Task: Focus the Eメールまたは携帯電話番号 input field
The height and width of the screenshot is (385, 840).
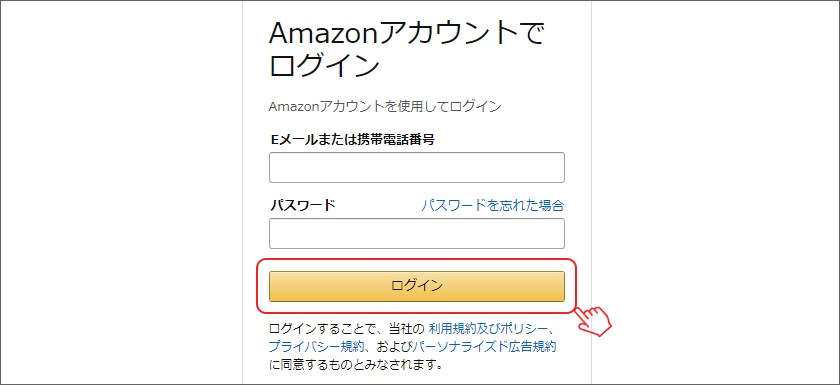Action: point(417,168)
